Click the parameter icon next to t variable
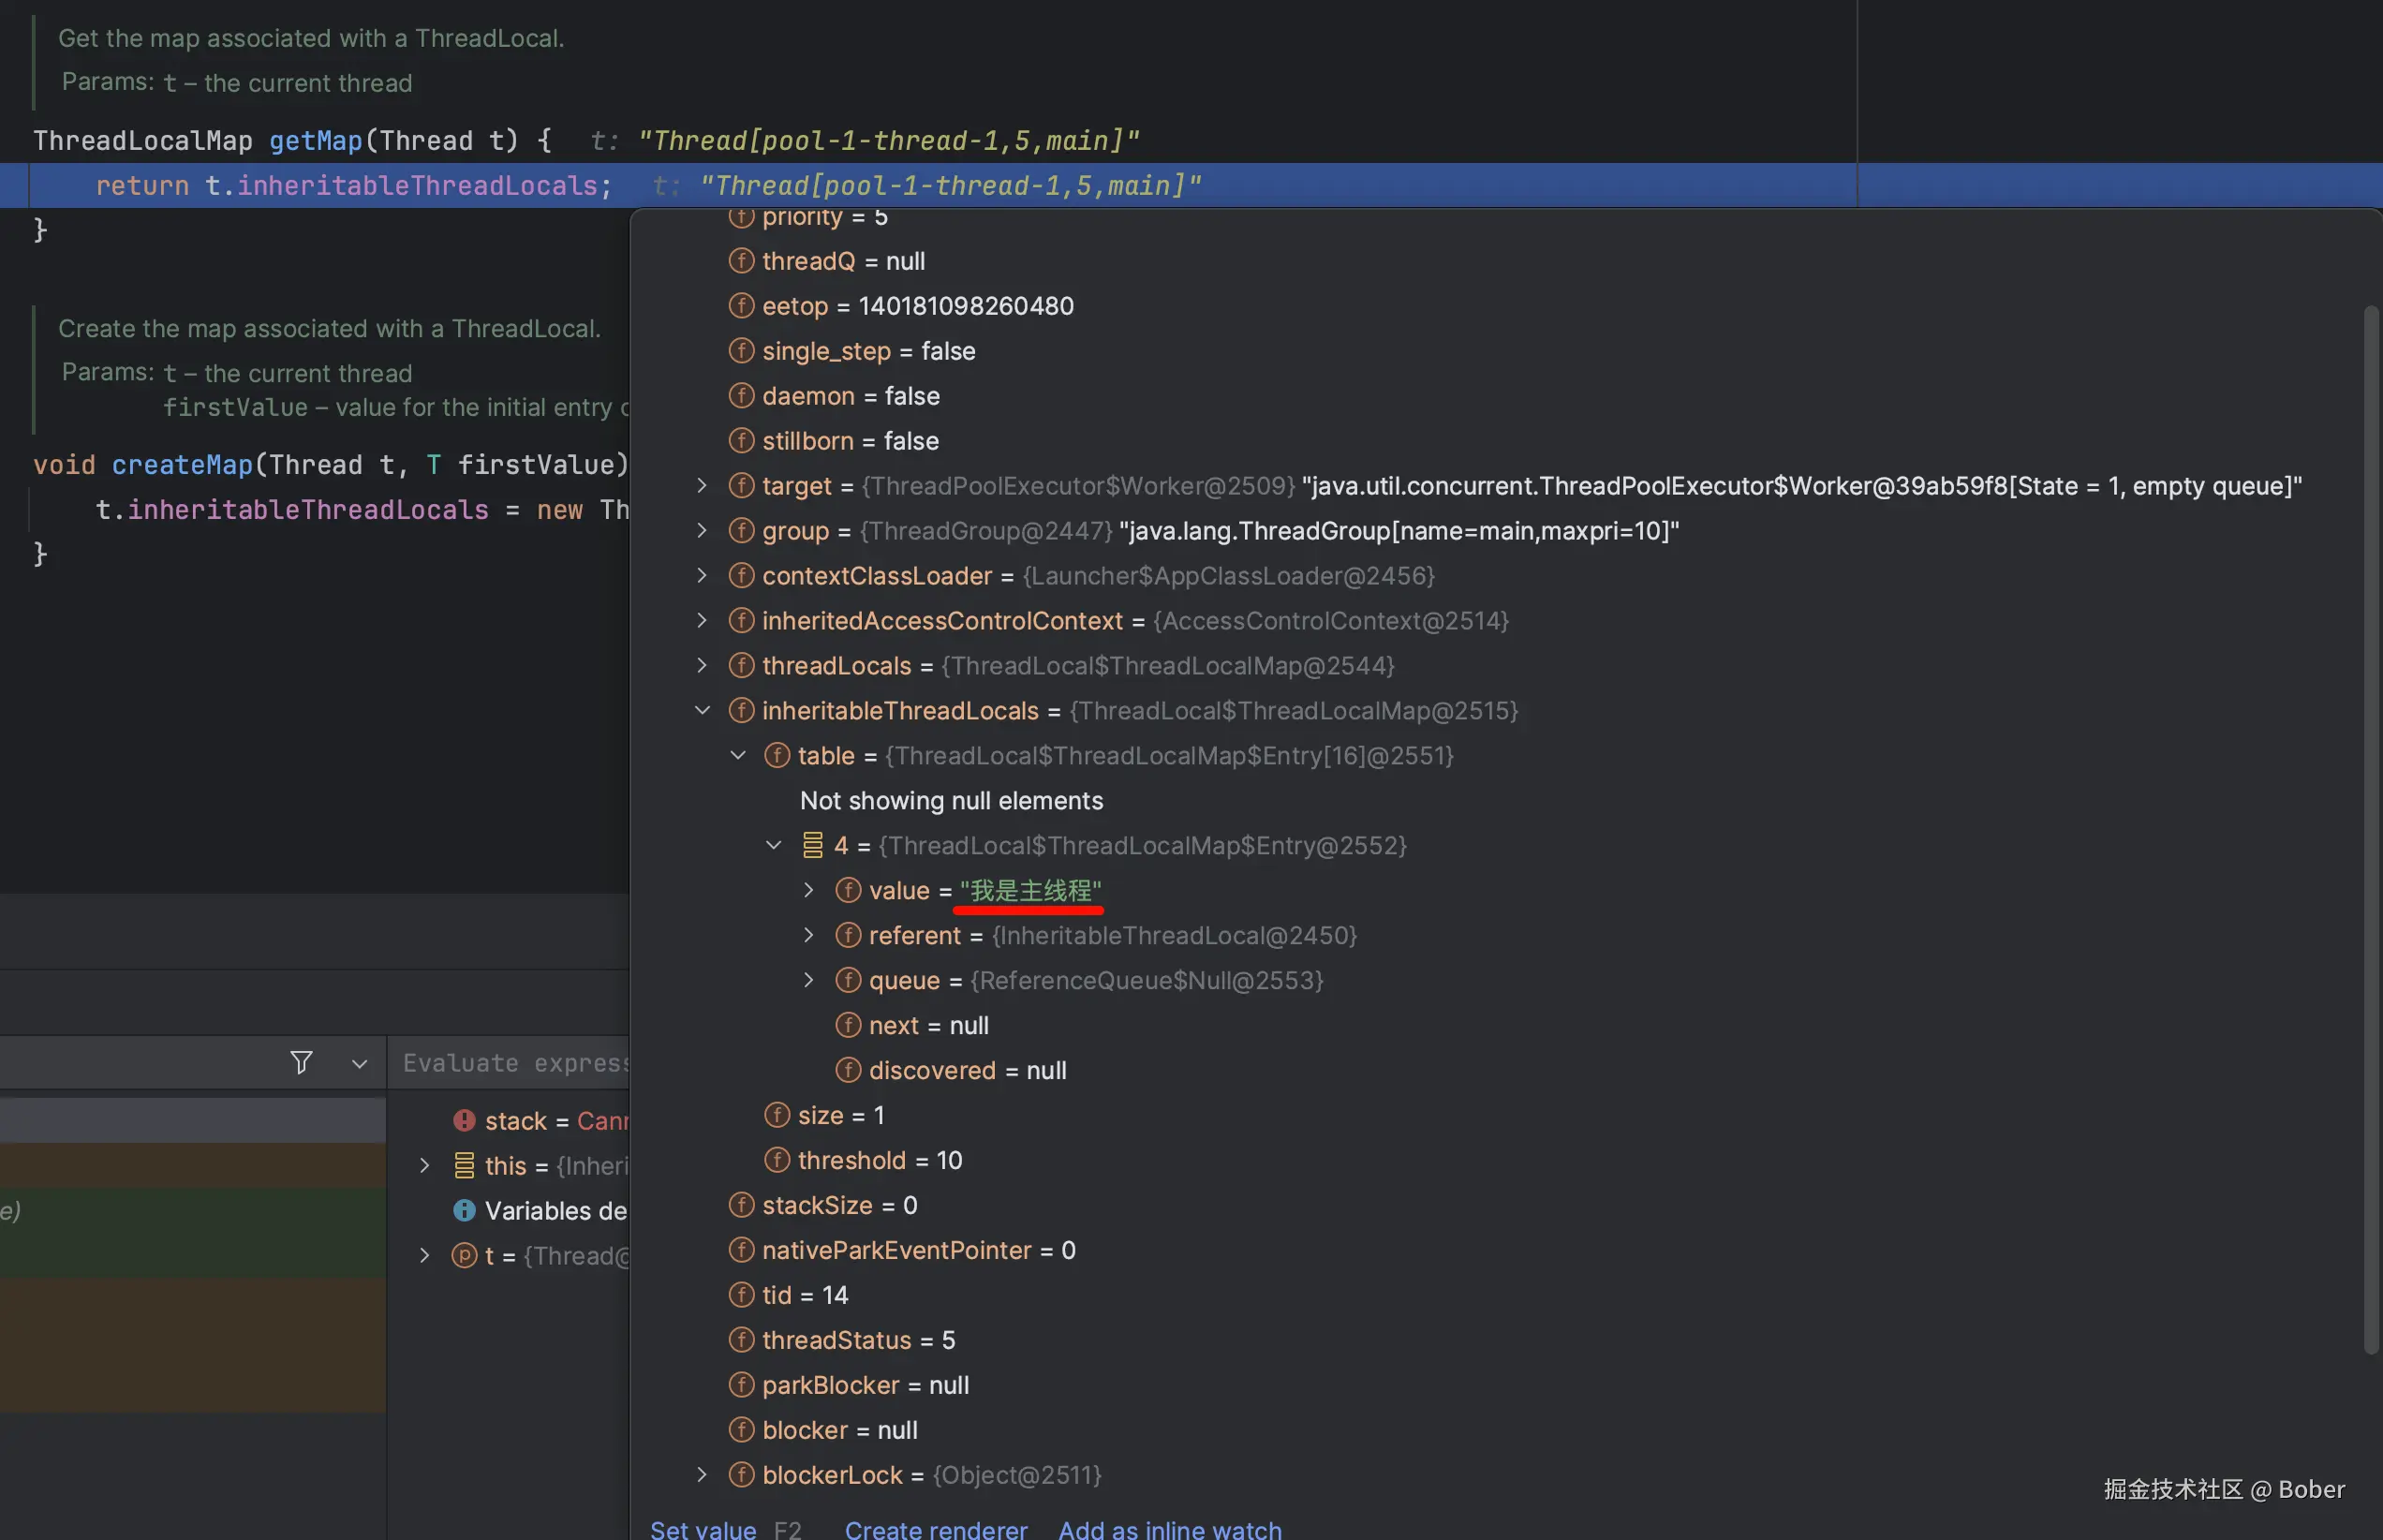 464,1255
